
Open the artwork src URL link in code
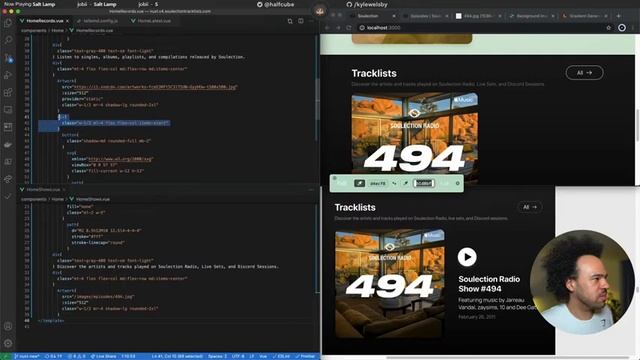pyautogui.click(x=155, y=87)
